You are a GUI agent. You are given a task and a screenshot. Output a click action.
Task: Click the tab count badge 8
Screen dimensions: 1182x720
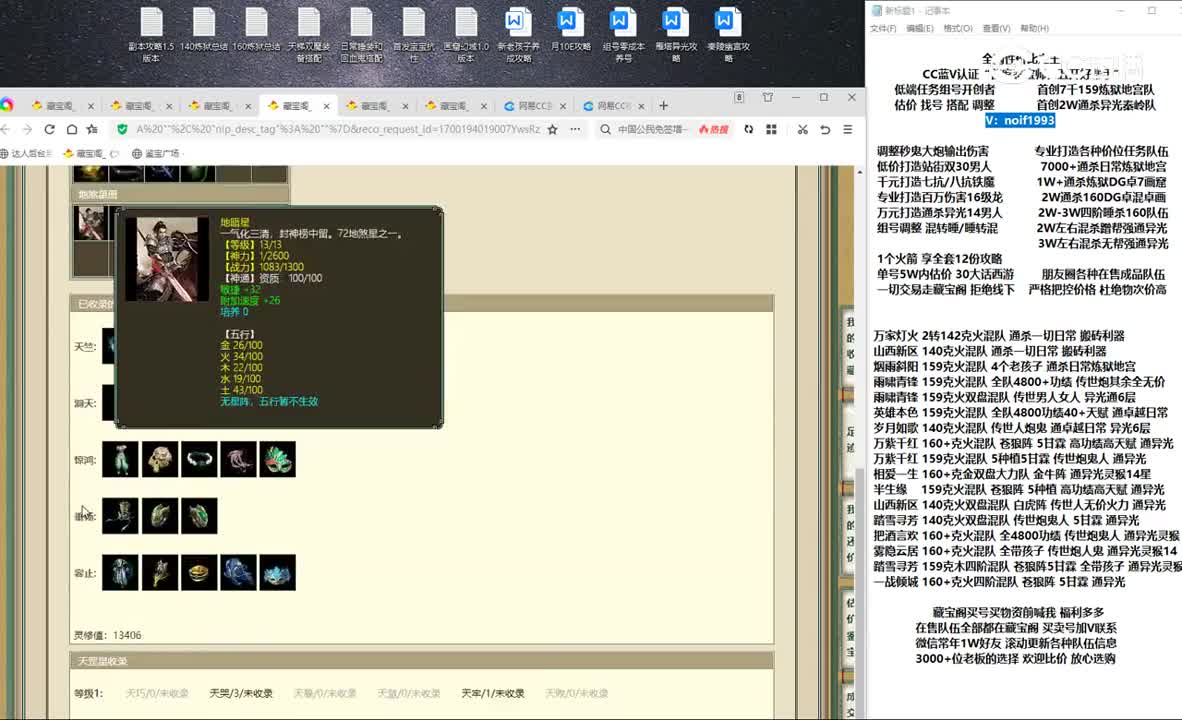(x=740, y=97)
